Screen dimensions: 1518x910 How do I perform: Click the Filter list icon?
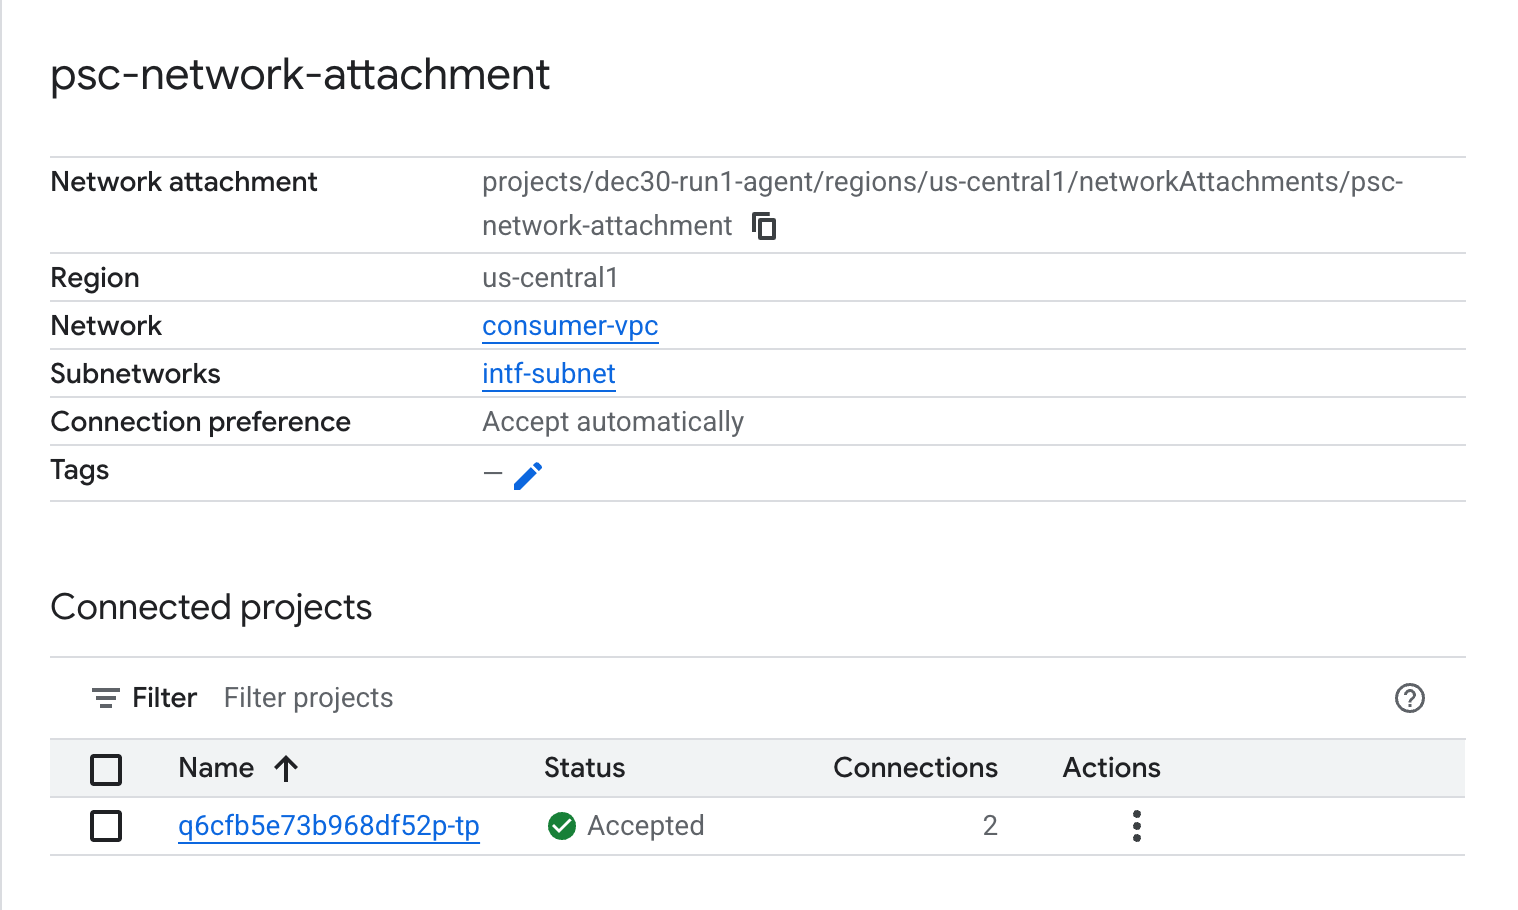106,698
